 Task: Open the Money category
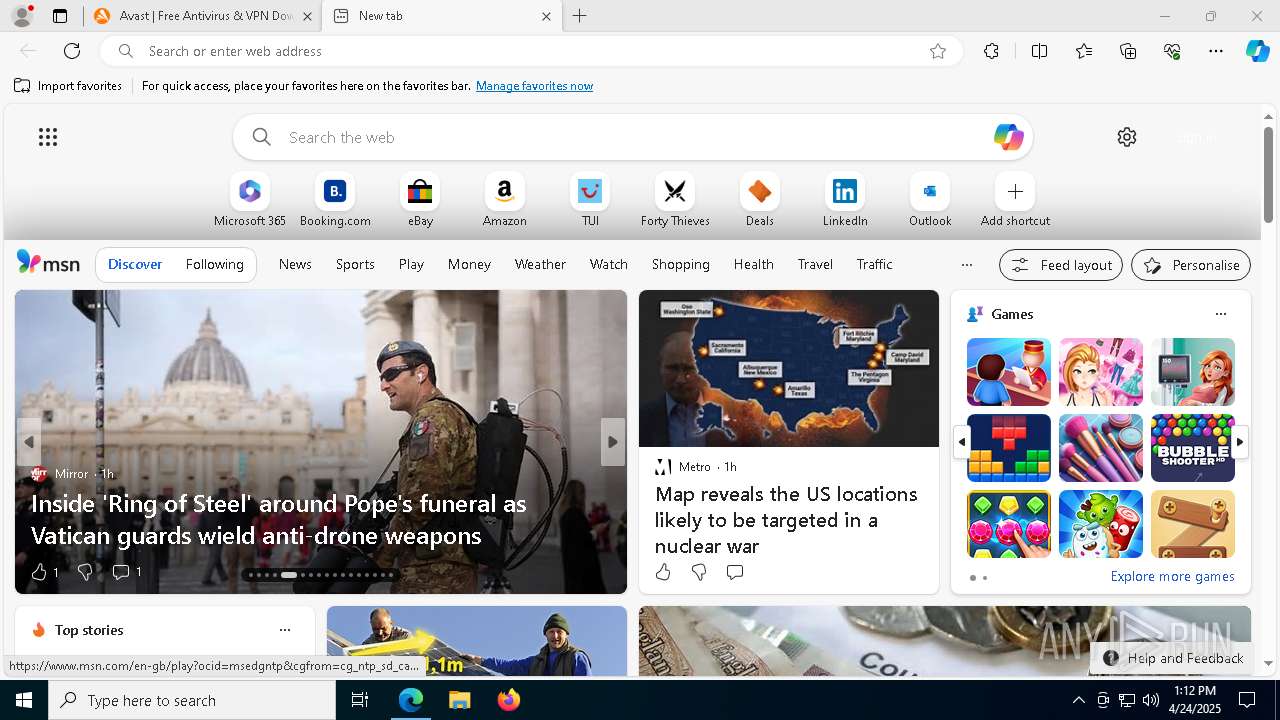(x=469, y=264)
